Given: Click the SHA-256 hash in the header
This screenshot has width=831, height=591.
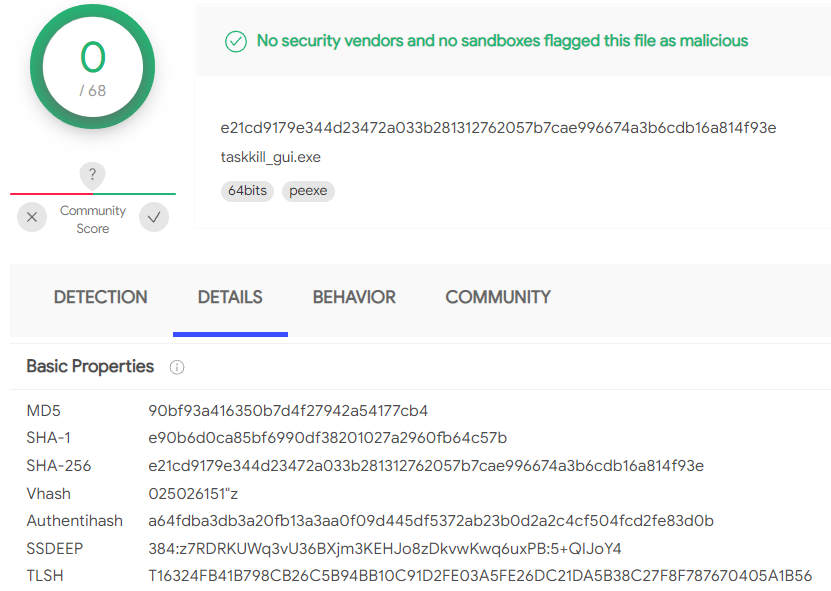Looking at the screenshot, I should click(498, 128).
